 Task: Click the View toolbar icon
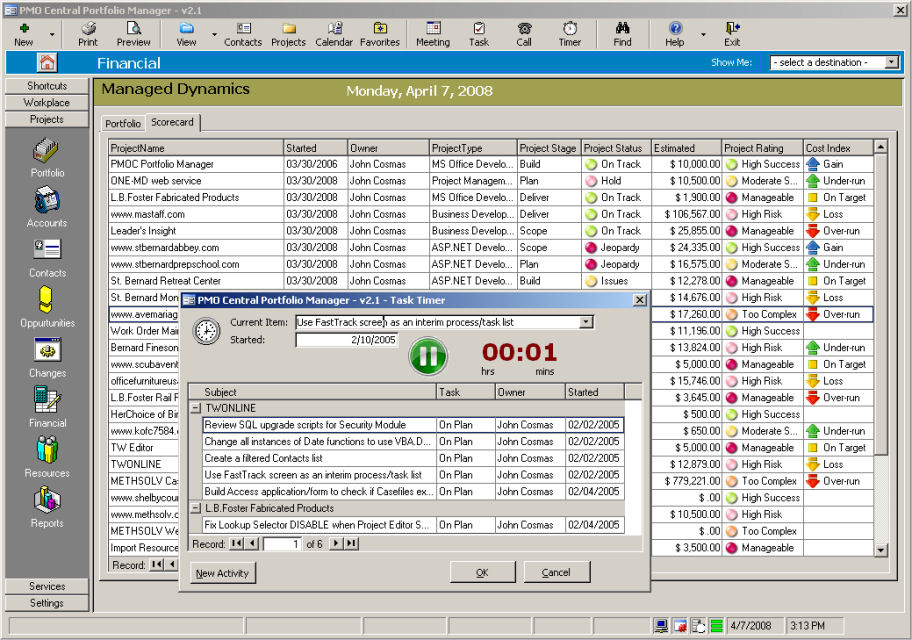tap(186, 34)
